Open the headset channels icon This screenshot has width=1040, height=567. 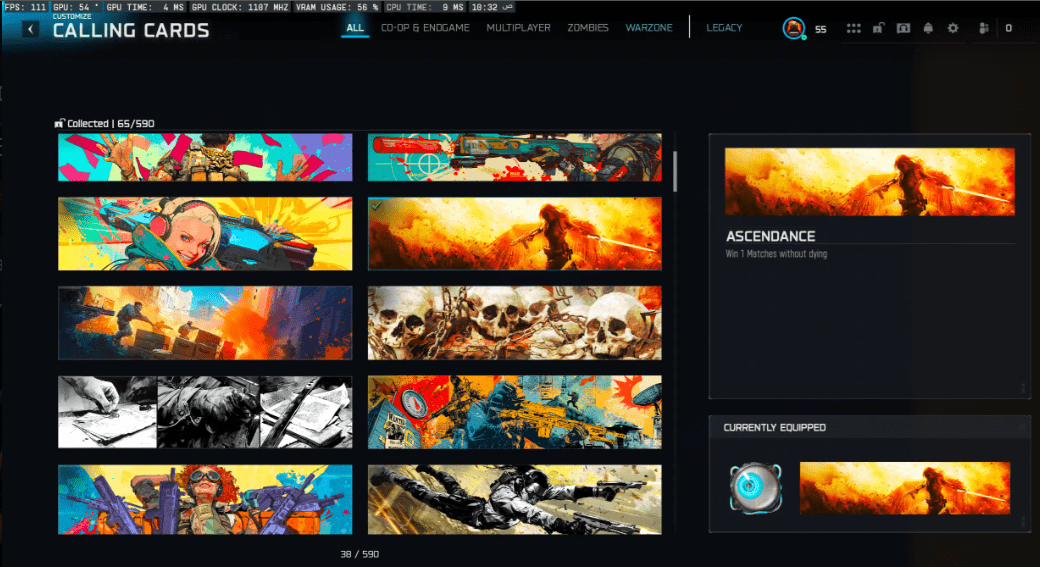[902, 28]
